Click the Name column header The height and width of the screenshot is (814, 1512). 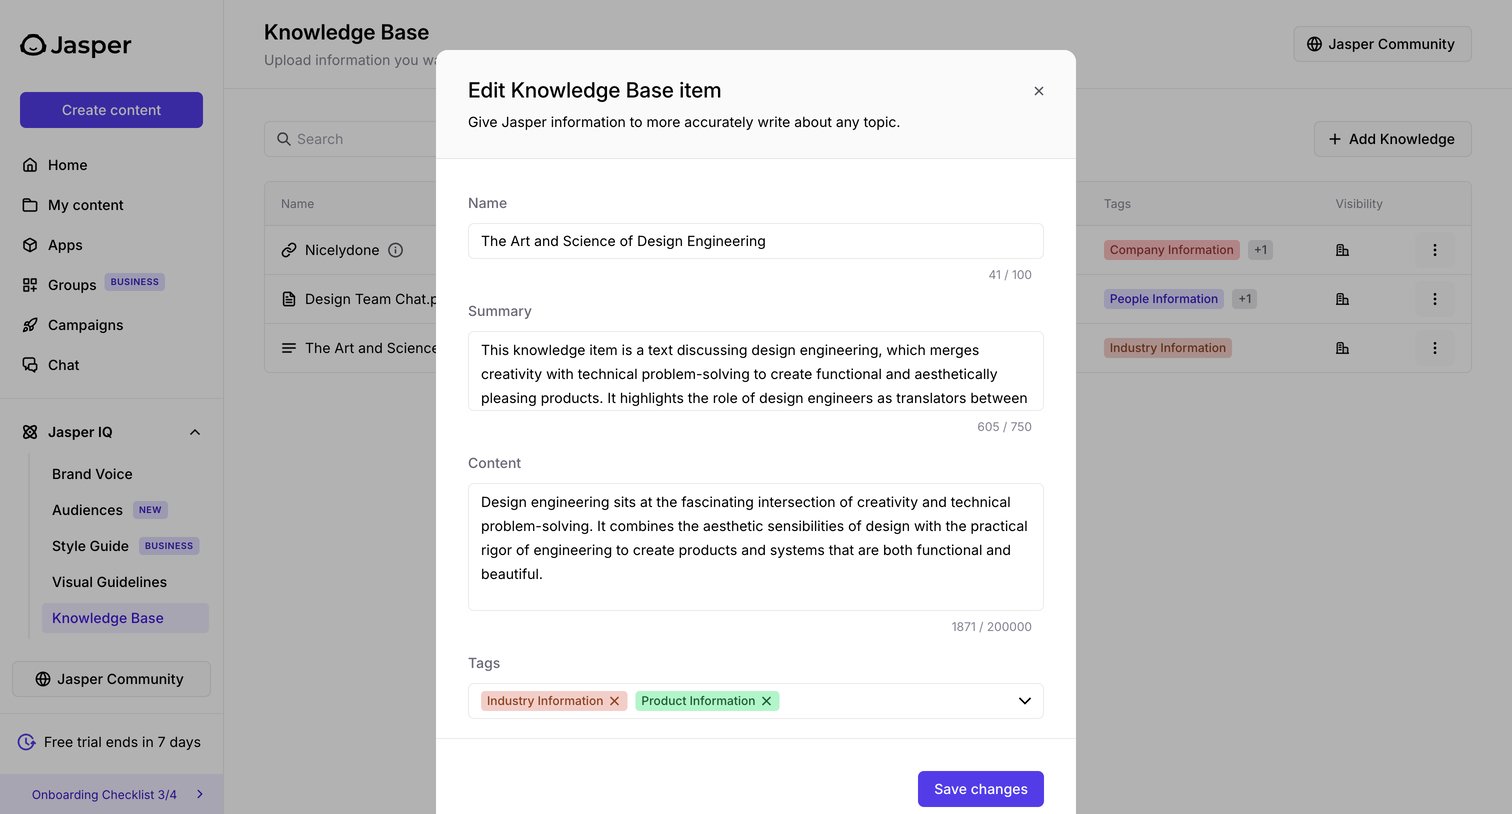(x=297, y=204)
